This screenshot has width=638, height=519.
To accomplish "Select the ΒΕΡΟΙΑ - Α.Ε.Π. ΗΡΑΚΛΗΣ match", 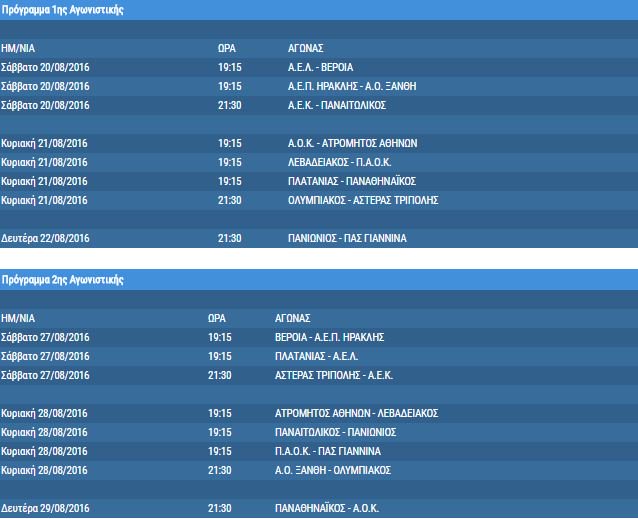I will click(x=329, y=337).
